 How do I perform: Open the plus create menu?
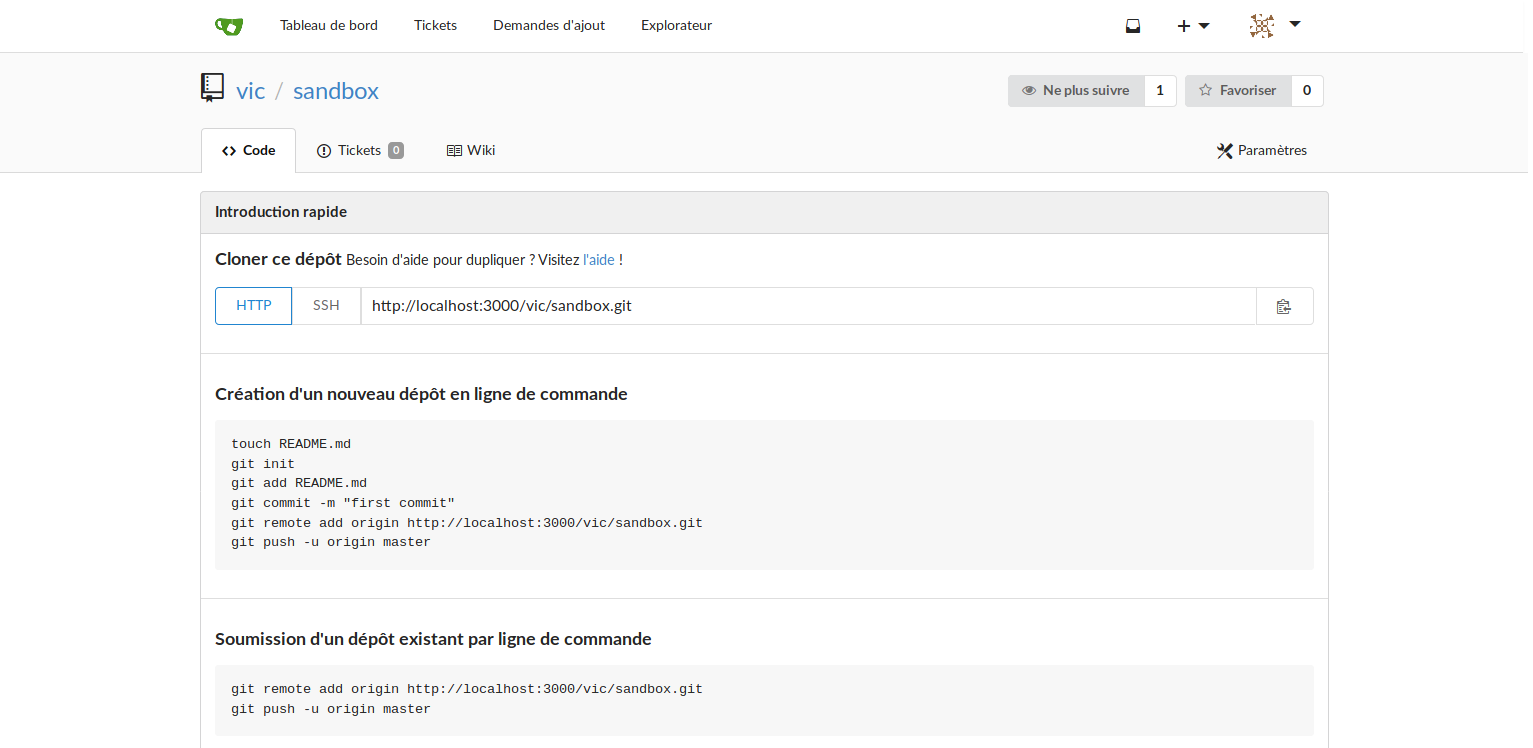(1193, 26)
